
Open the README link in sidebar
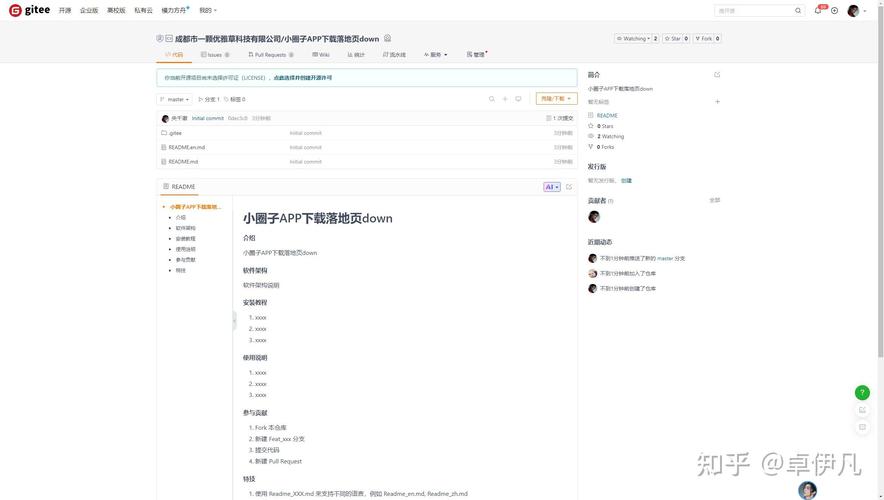pos(607,116)
